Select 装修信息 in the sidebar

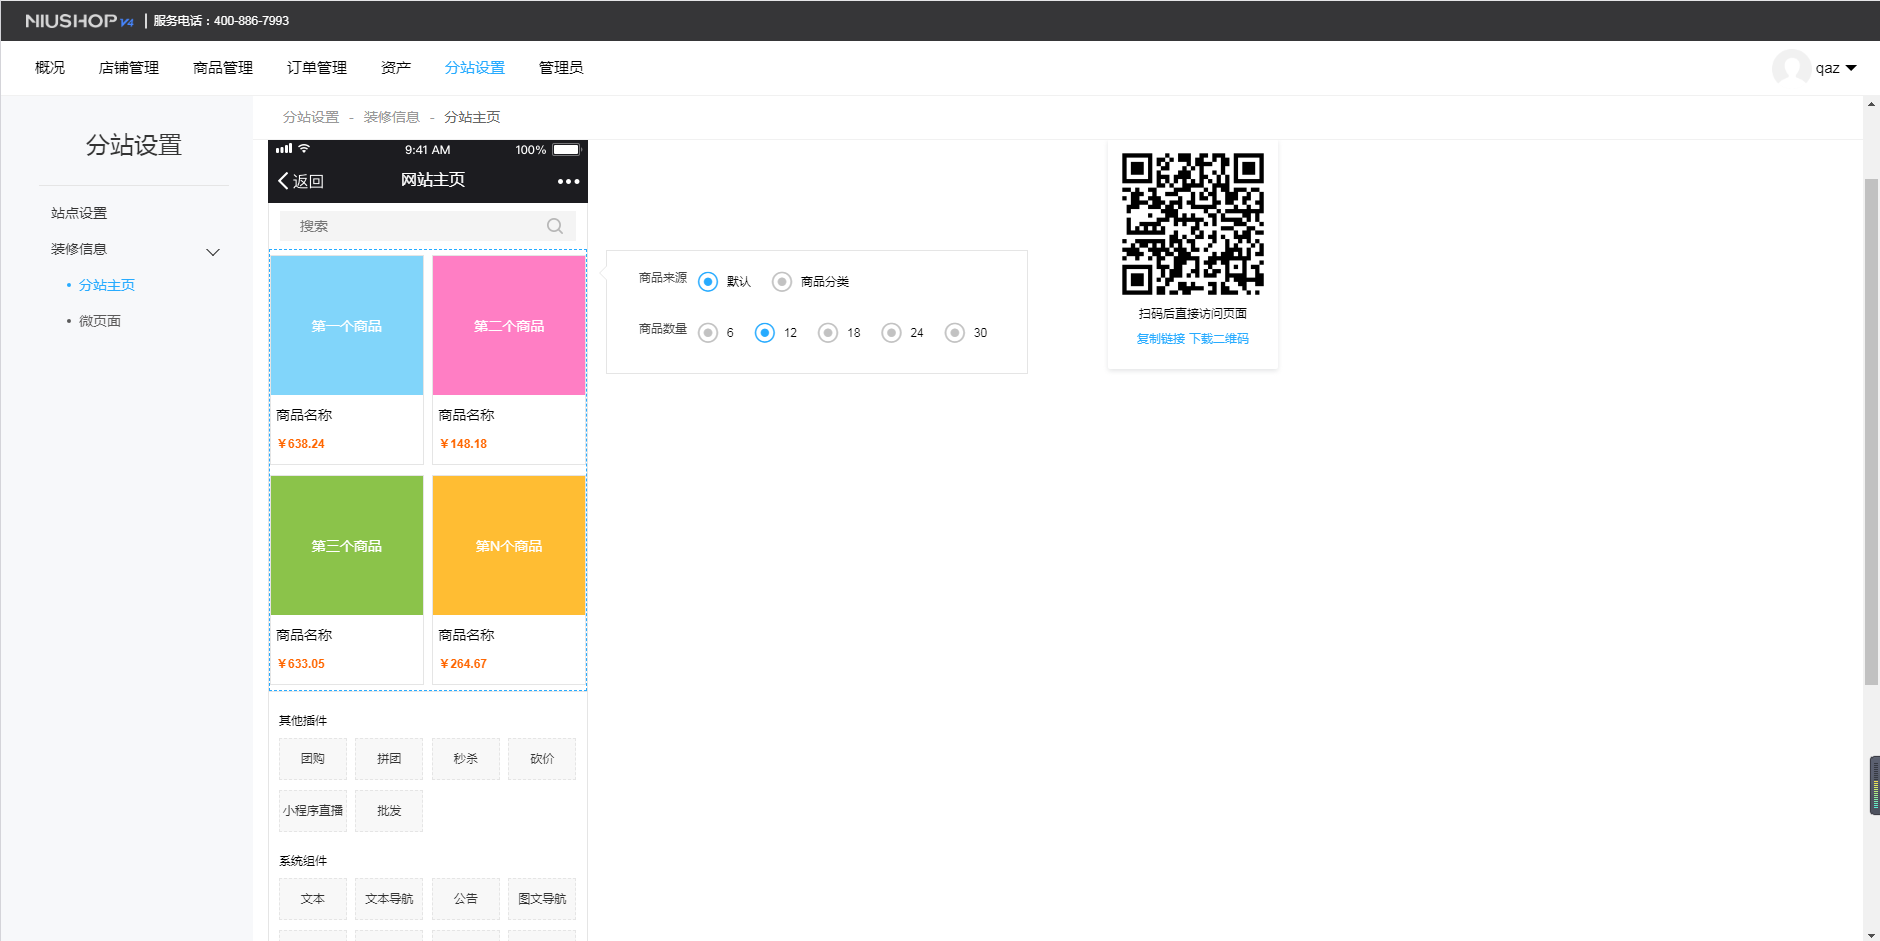[x=79, y=249]
